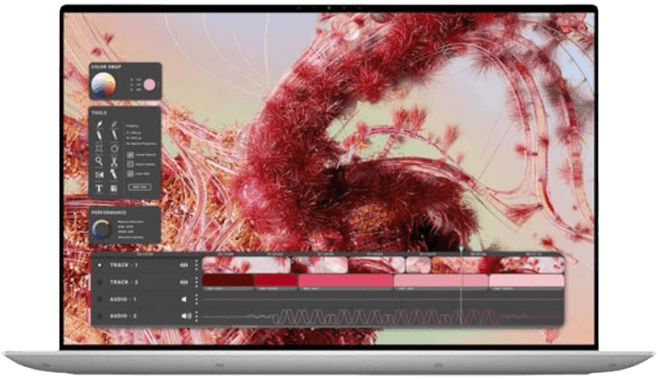Image resolution: width=658 pixels, height=379 pixels.
Task: Select the small fourth clip on Track - 1
Action: [x=418, y=265]
